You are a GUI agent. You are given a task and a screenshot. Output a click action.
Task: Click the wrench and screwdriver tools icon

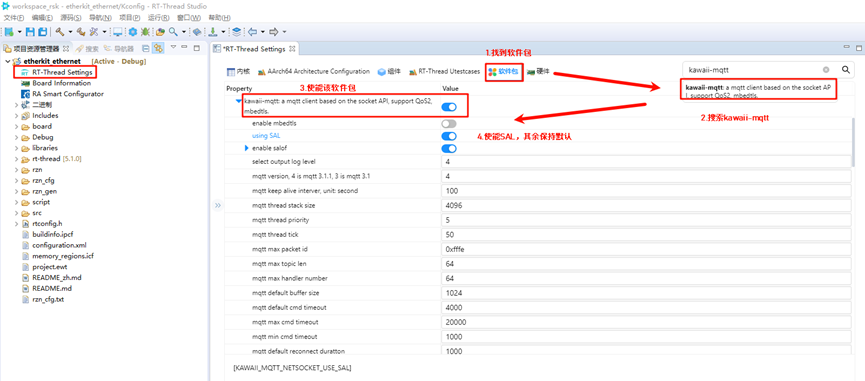[x=94, y=32]
